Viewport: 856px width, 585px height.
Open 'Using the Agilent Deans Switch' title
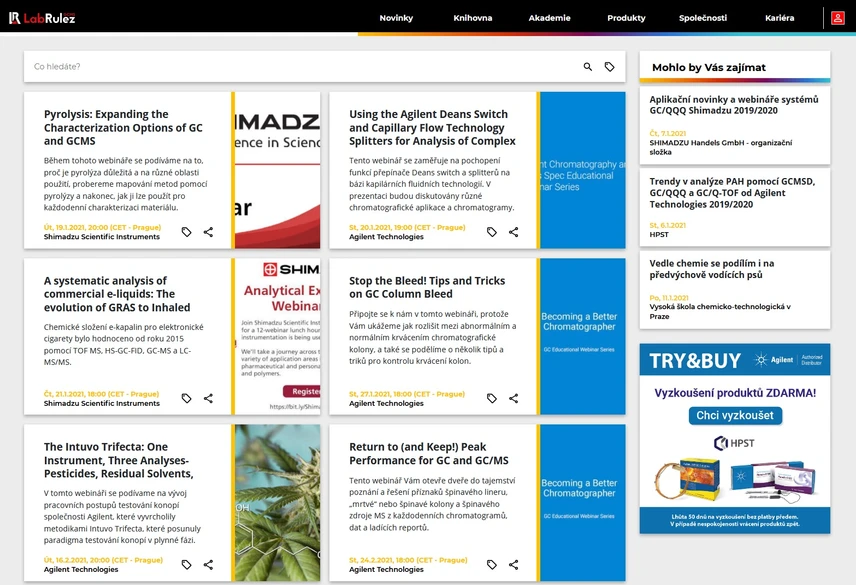[x=432, y=128]
